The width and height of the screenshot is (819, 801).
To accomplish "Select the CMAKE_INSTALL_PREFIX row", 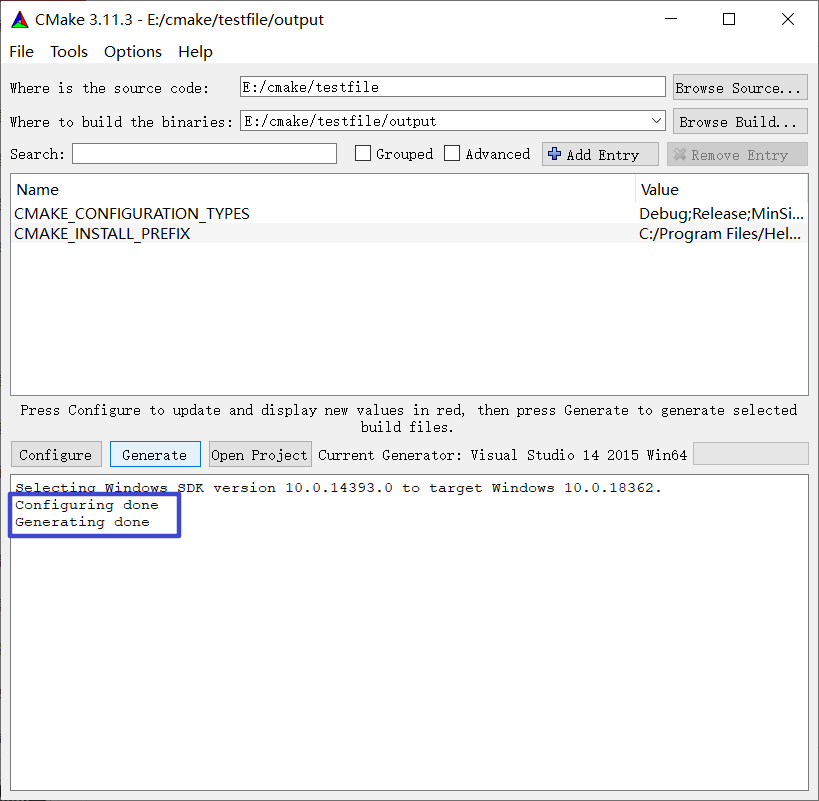I will point(409,233).
